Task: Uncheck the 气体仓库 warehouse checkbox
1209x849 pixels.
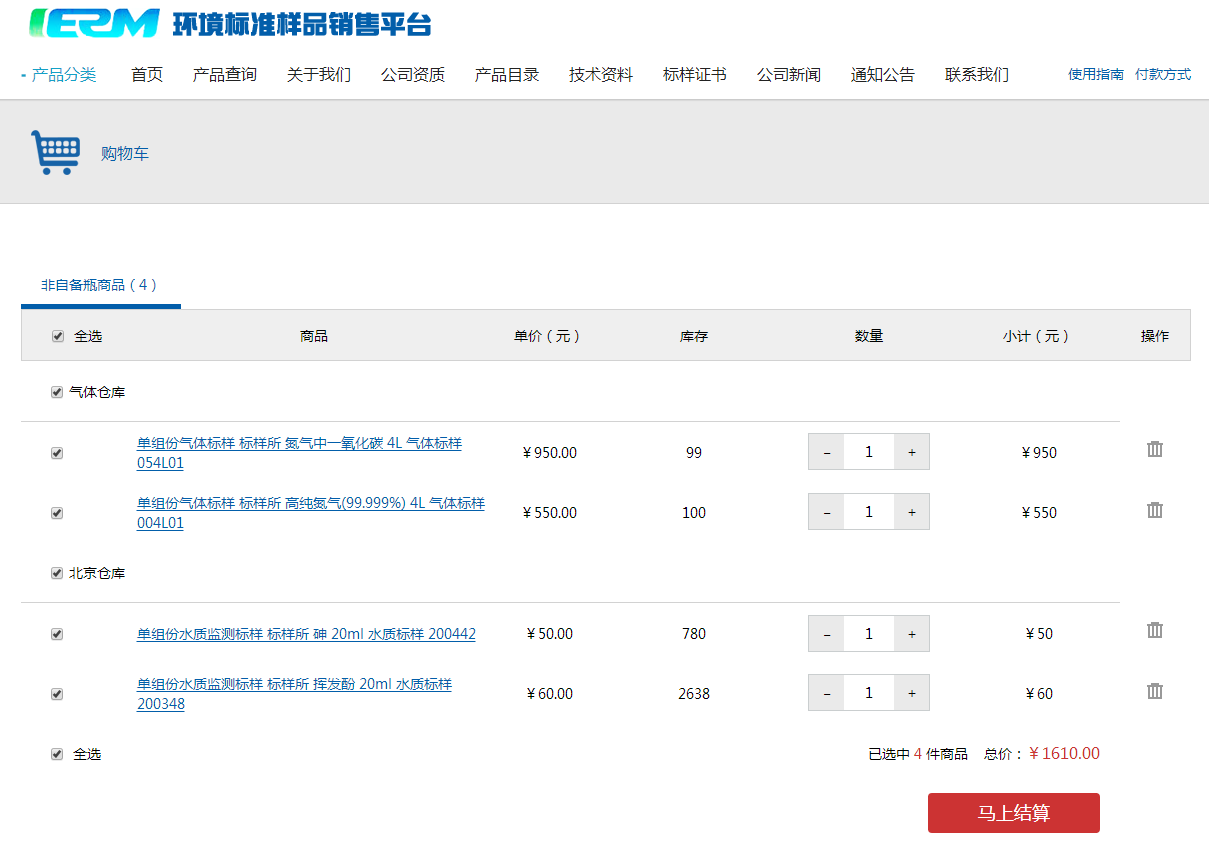Action: (57, 393)
